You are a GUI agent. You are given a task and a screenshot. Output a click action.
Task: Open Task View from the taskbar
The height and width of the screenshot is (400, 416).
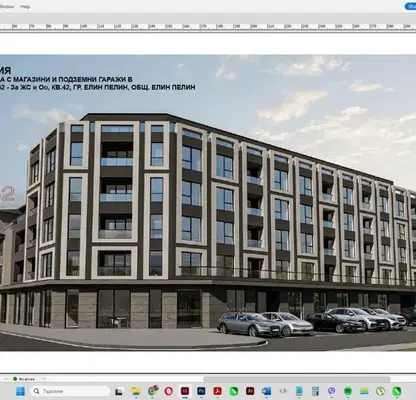pos(119,391)
